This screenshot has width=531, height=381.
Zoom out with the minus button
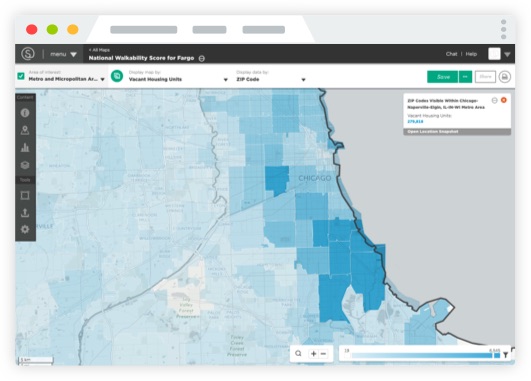point(323,354)
